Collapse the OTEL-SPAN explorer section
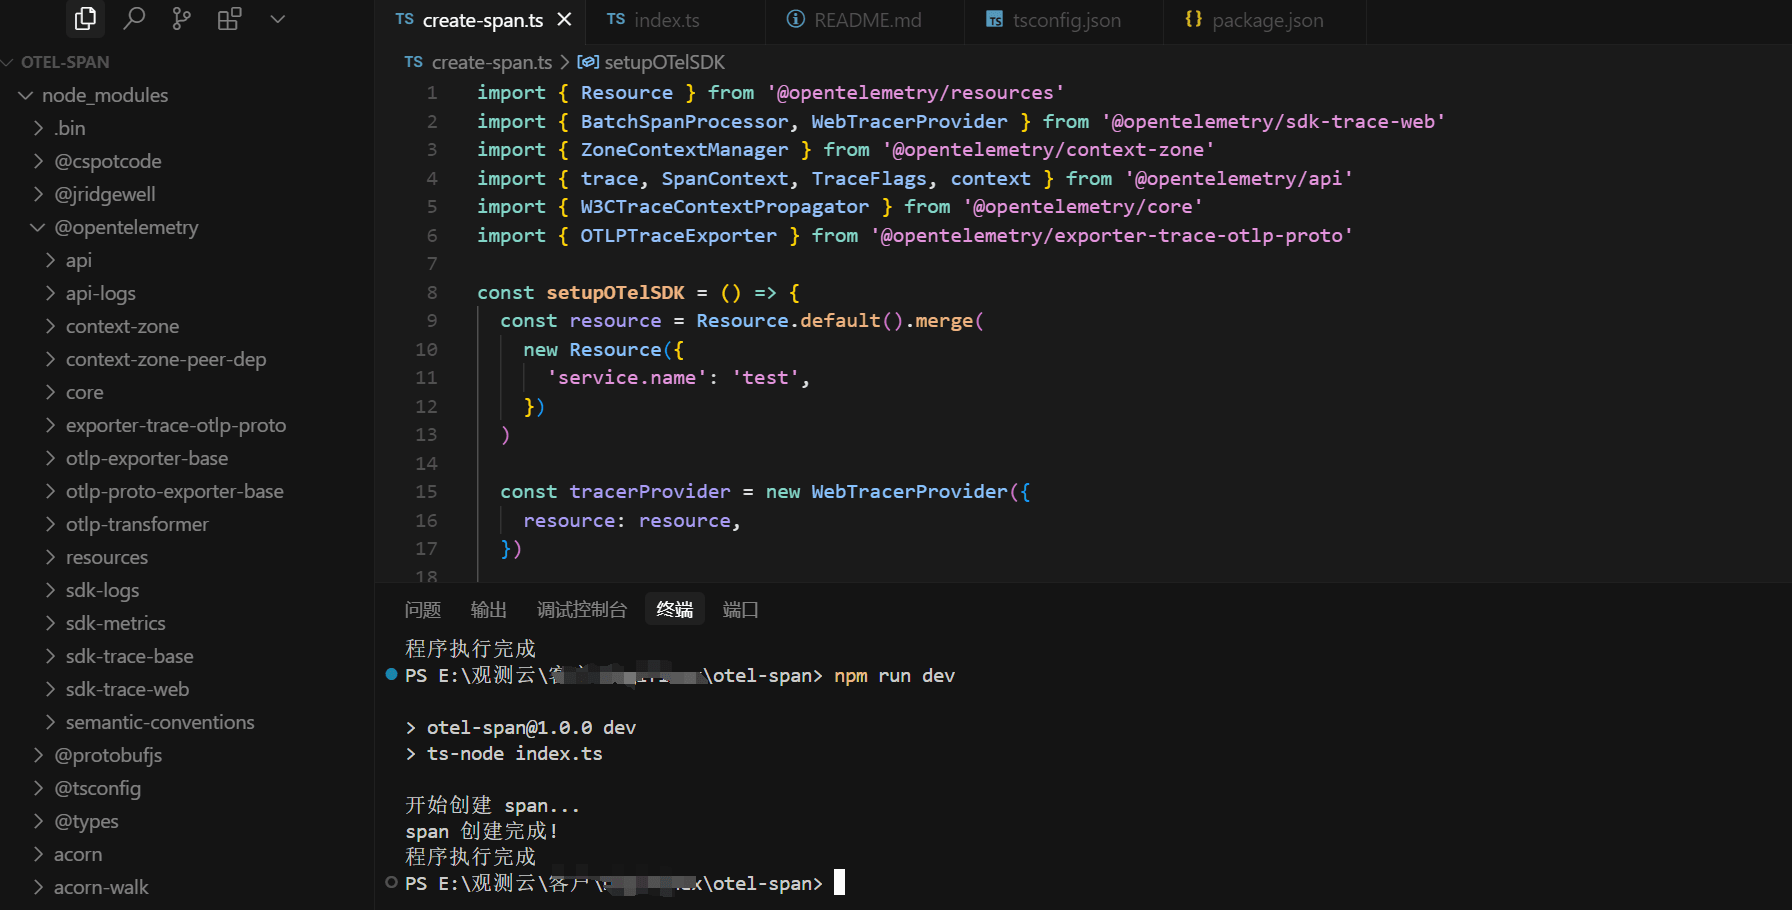The width and height of the screenshot is (1792, 910). pos(9,62)
